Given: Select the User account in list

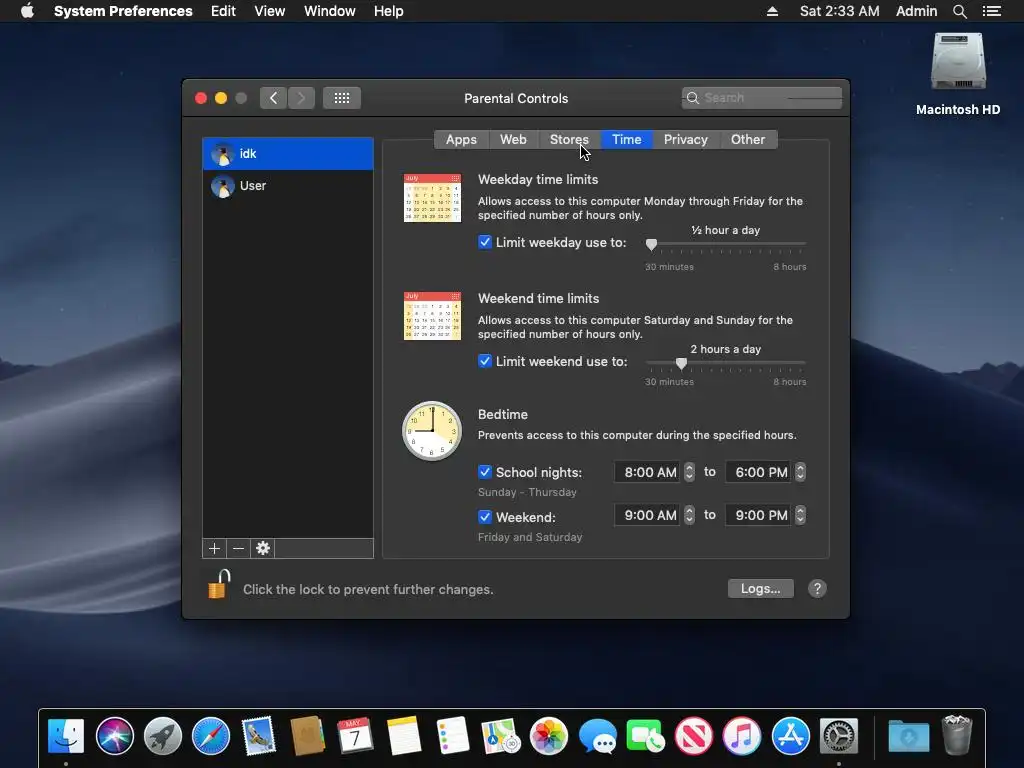Looking at the screenshot, I should [x=288, y=185].
